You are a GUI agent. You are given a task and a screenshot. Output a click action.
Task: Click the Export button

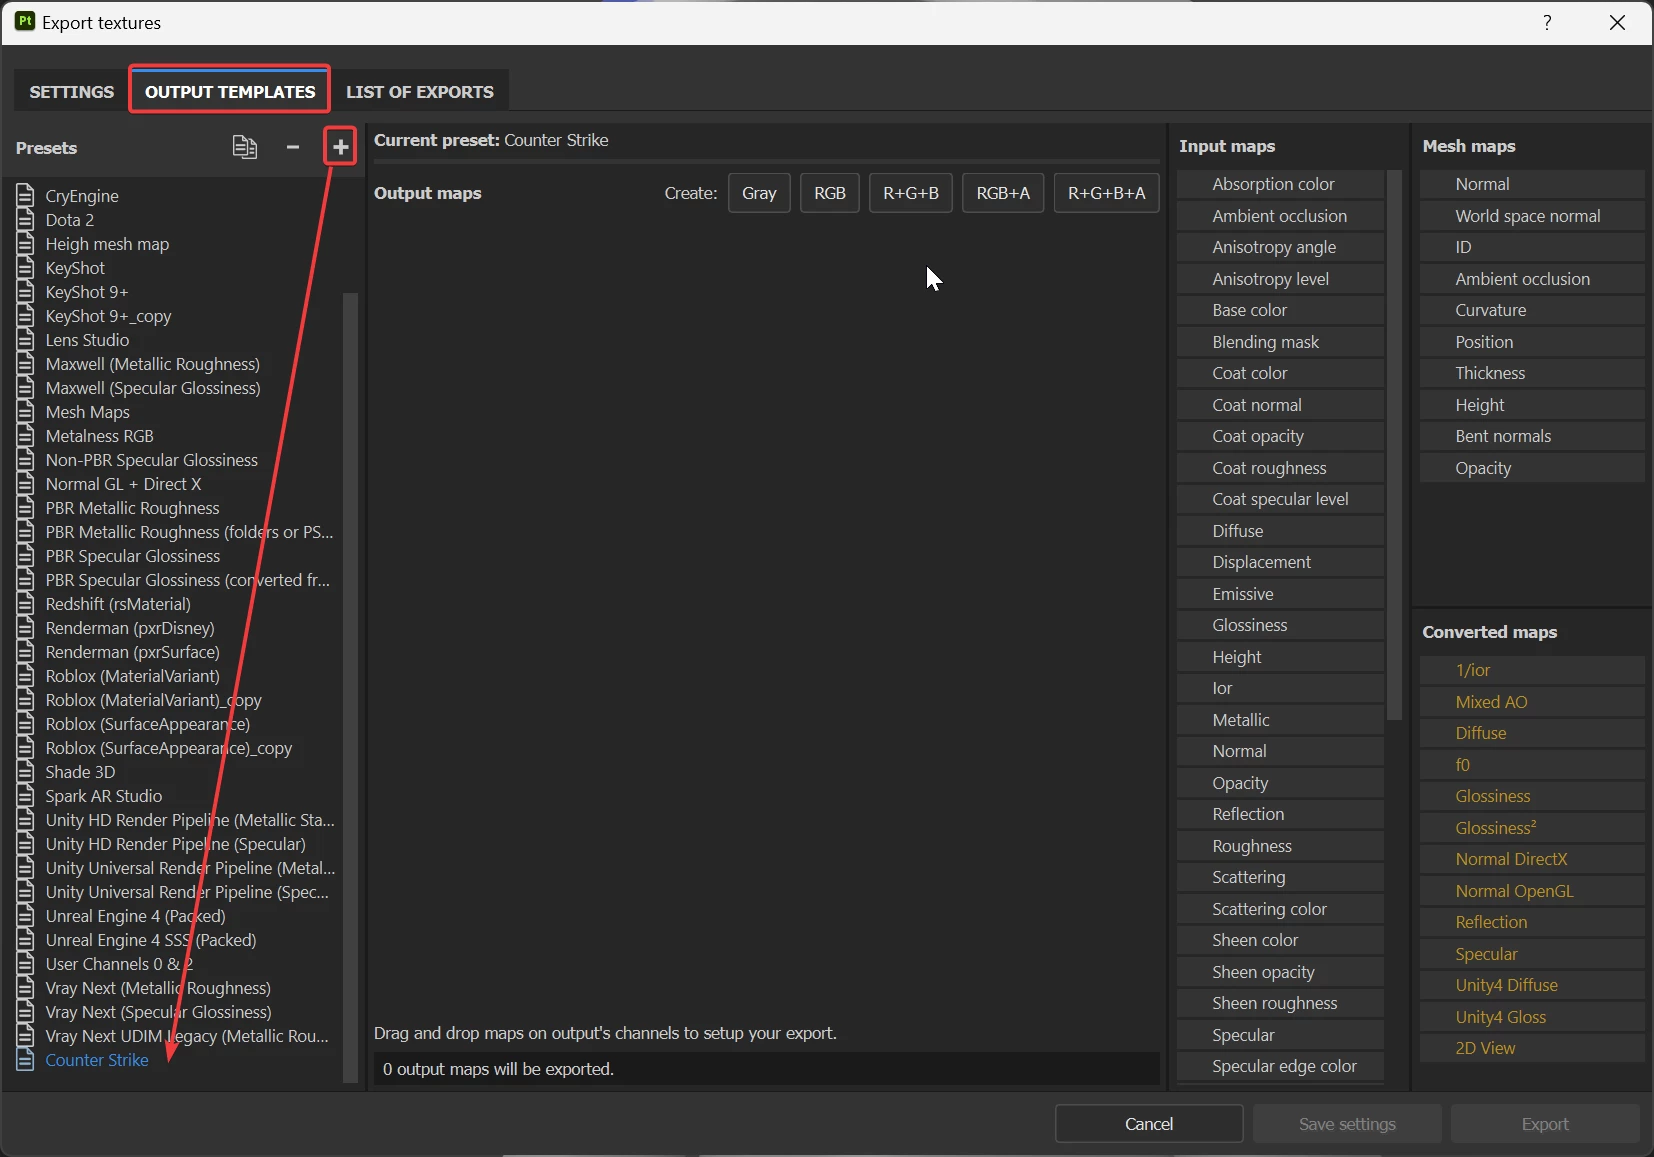click(x=1545, y=1124)
